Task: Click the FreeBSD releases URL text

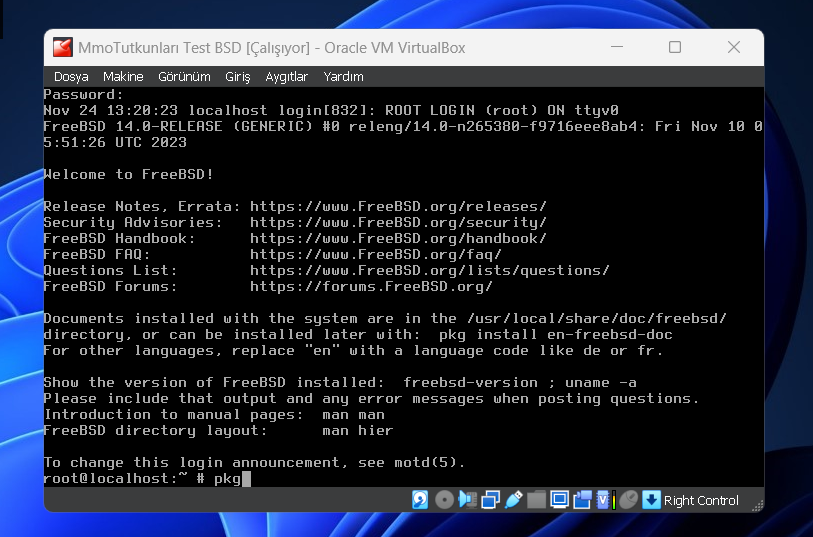Action: click(x=398, y=206)
